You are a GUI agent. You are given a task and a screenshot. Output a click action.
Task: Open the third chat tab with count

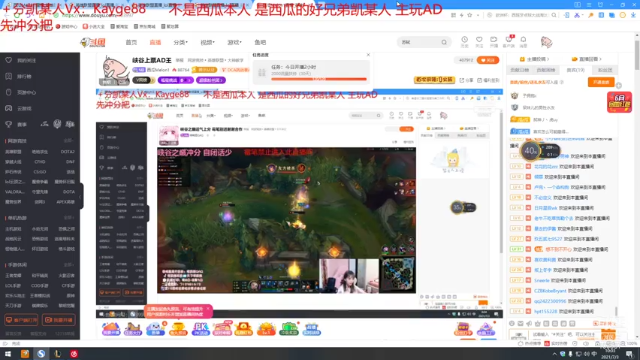(x=576, y=70)
